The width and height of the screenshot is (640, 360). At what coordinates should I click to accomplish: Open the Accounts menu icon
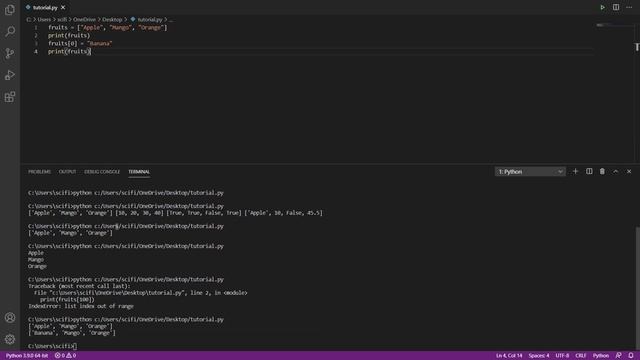tap(10, 318)
